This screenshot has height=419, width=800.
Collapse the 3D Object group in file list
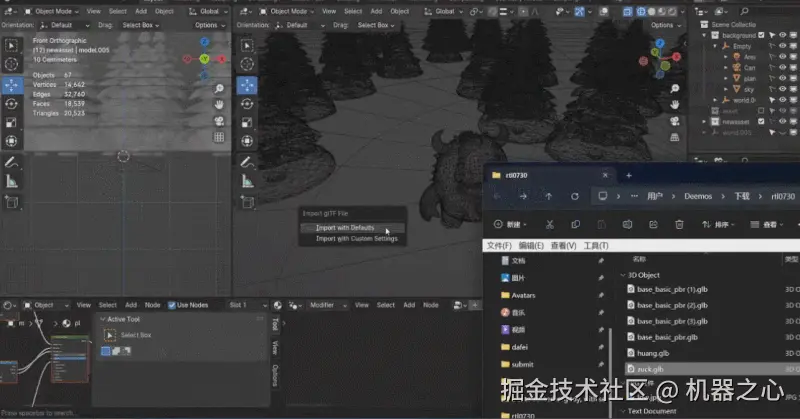624,274
